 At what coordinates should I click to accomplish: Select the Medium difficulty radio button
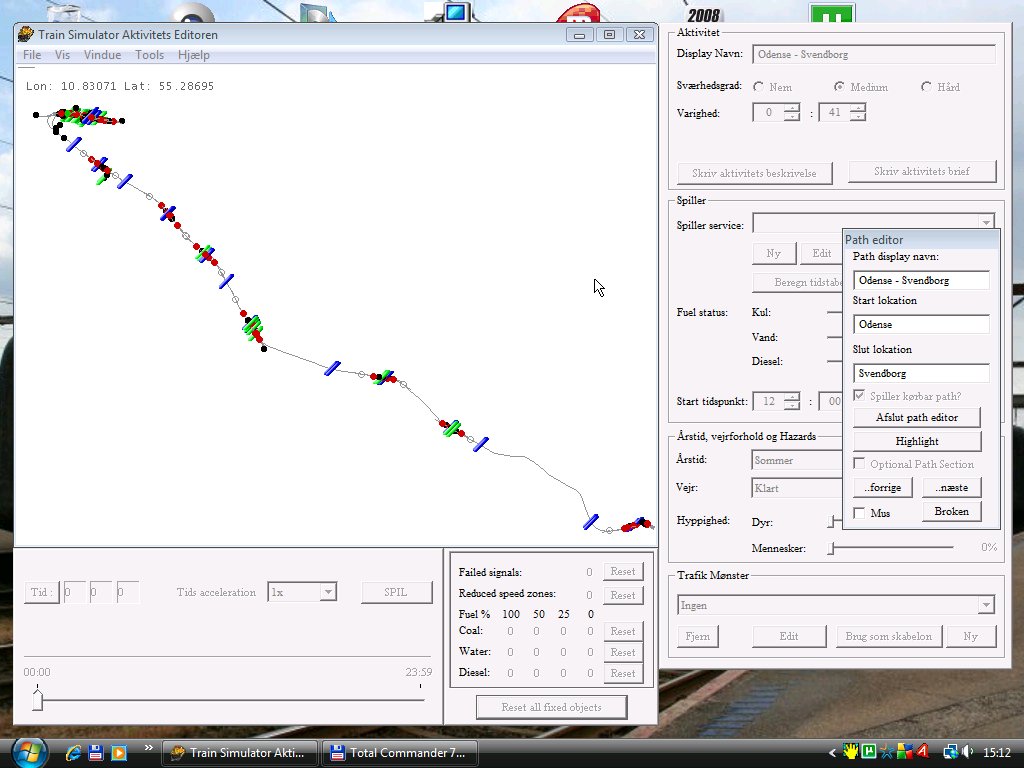pos(839,87)
